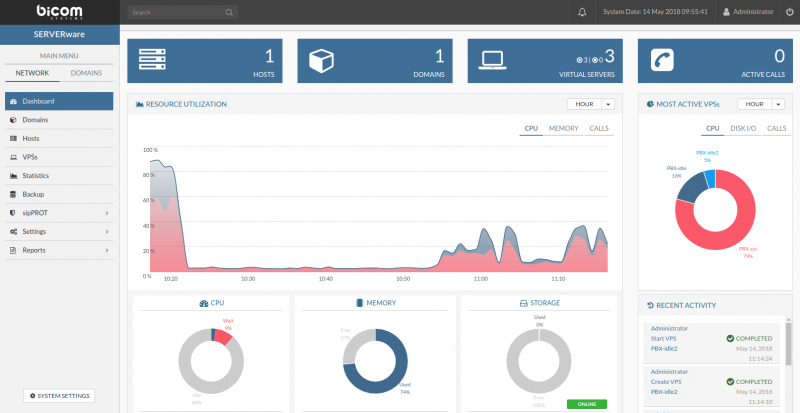
Task: Click the power logout icon
Action: coord(790,12)
